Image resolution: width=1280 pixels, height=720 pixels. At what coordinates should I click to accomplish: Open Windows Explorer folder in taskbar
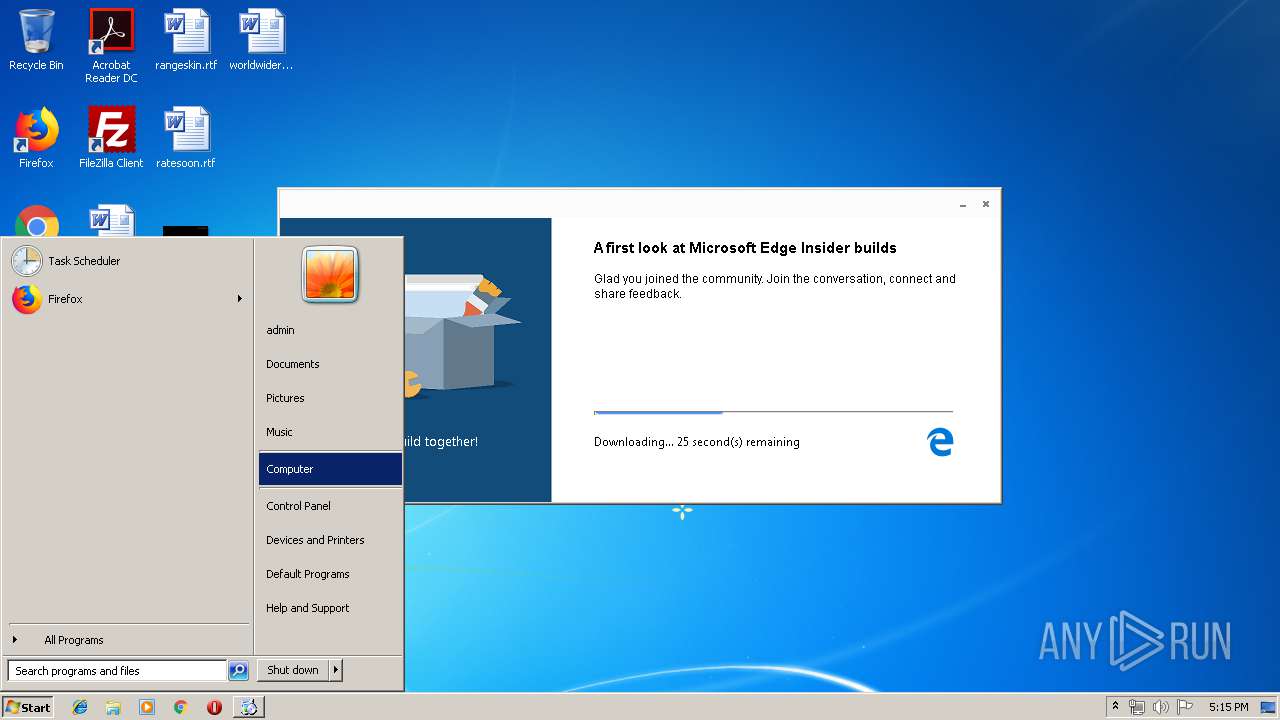click(x=113, y=707)
